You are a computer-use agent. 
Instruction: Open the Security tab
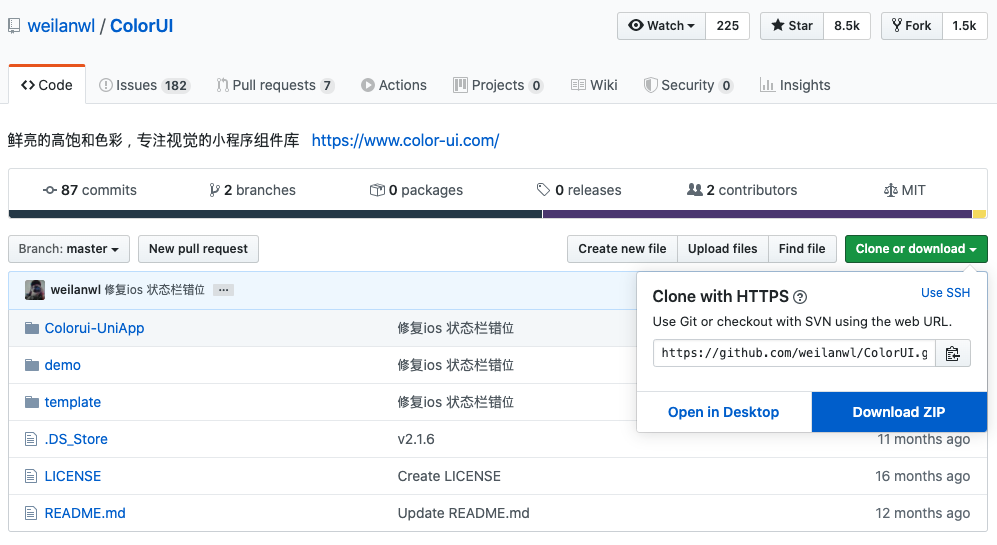pyautogui.click(x=688, y=85)
